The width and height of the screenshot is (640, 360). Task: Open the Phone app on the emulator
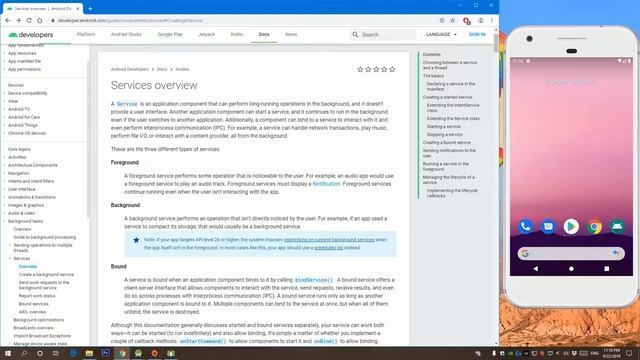(525, 227)
